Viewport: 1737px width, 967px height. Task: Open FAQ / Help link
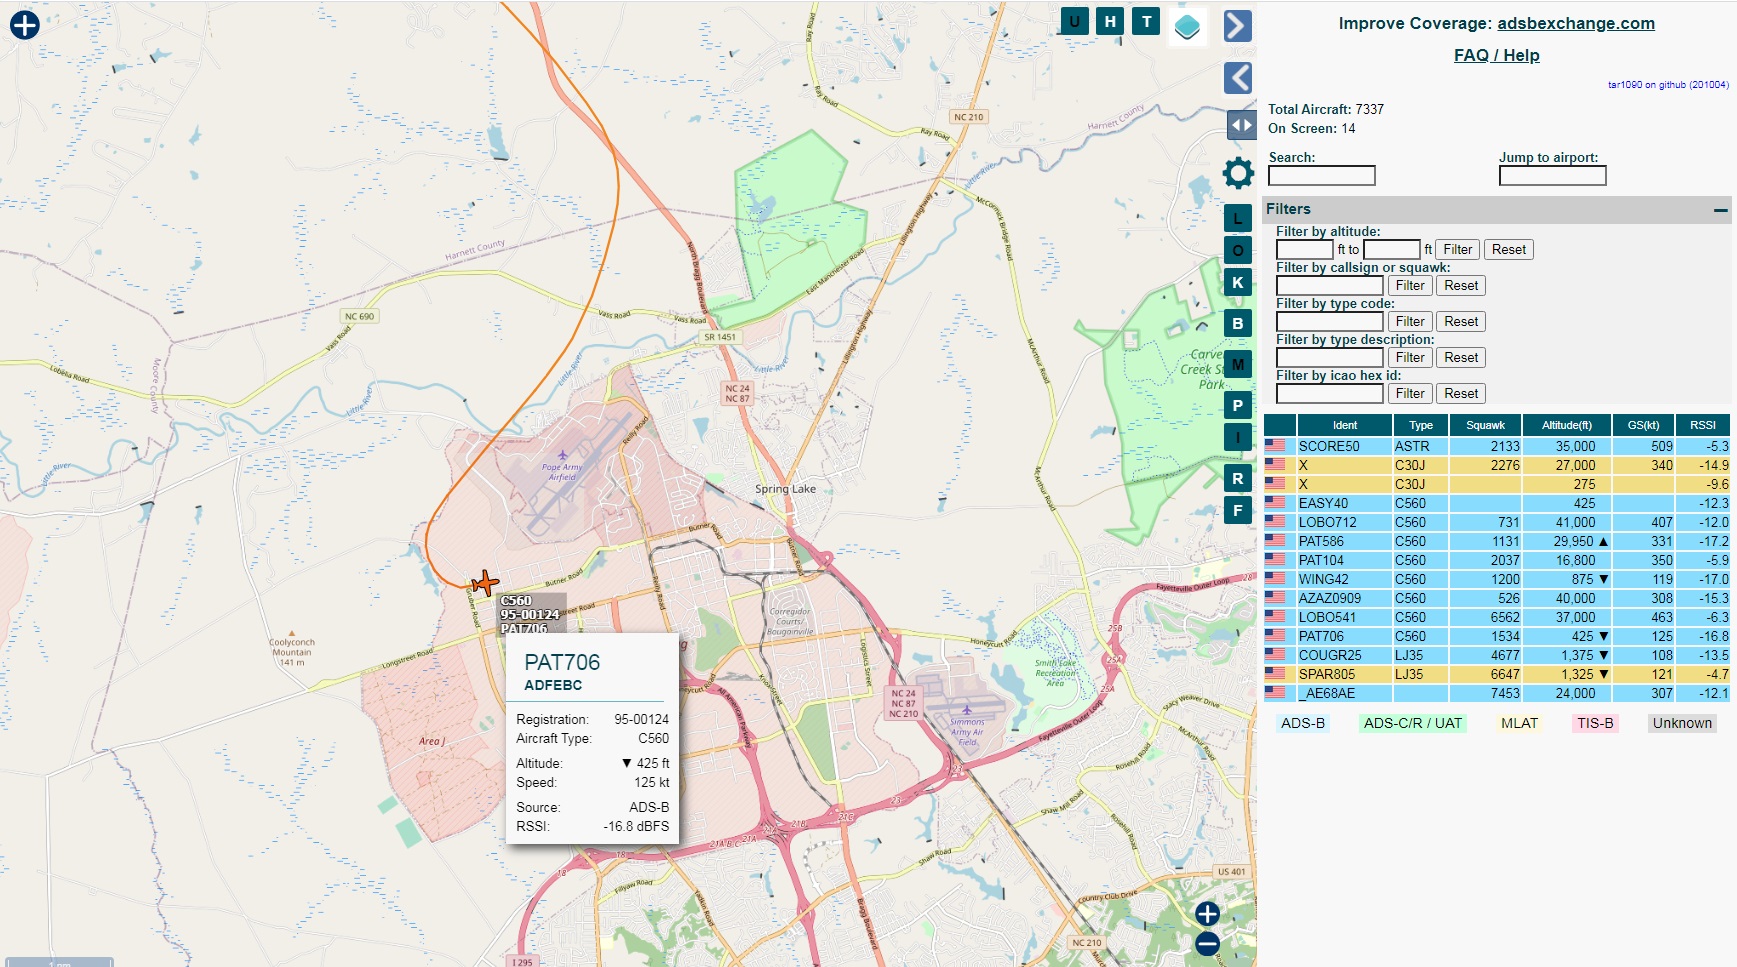(x=1496, y=55)
